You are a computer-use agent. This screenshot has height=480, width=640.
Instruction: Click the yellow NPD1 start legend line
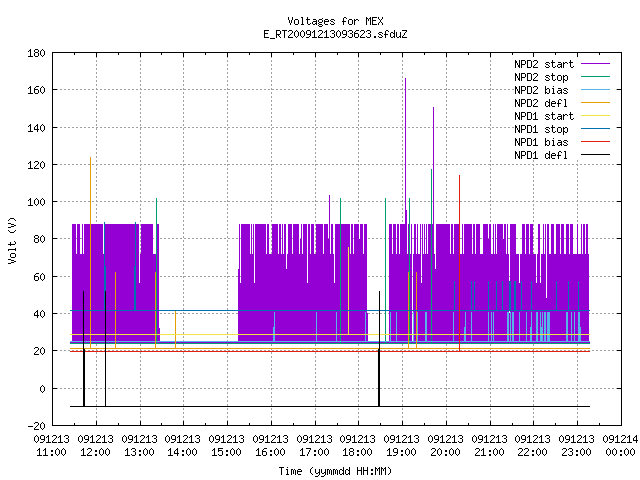(x=595, y=116)
